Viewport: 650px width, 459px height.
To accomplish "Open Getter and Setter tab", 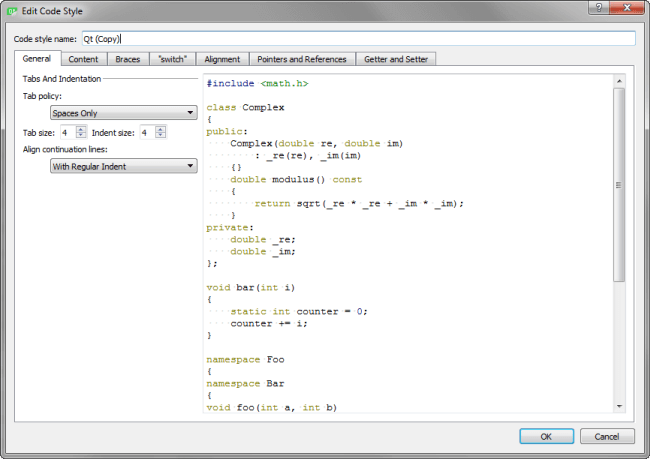I will pos(396,59).
